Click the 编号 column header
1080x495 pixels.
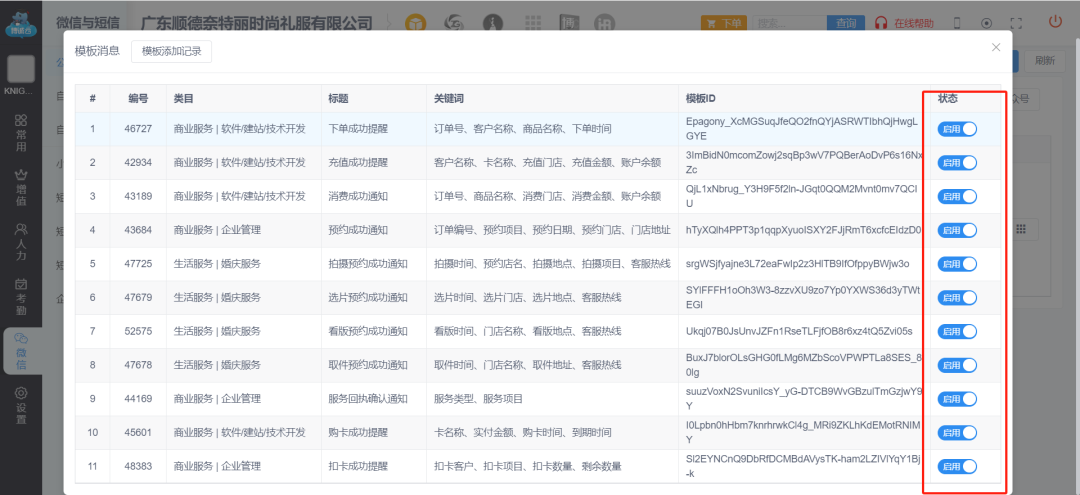pos(138,98)
